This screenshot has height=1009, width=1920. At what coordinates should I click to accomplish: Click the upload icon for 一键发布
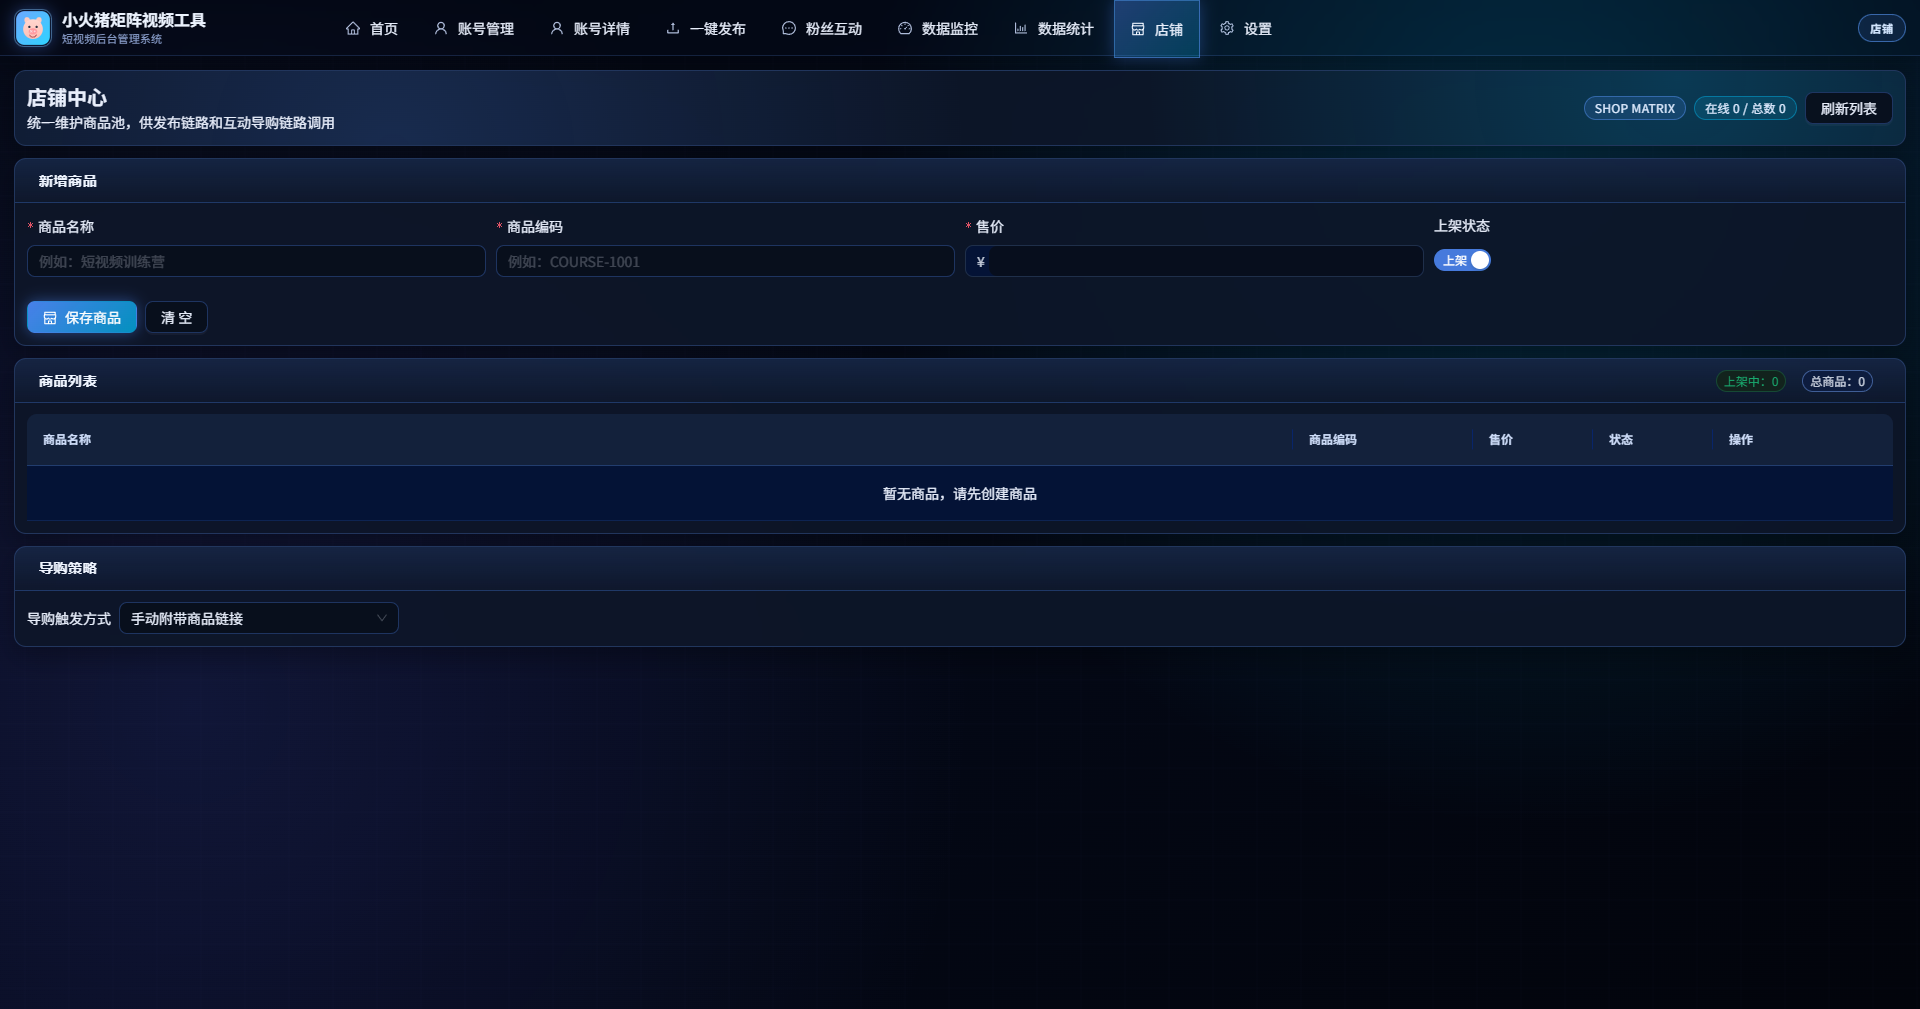click(x=673, y=29)
